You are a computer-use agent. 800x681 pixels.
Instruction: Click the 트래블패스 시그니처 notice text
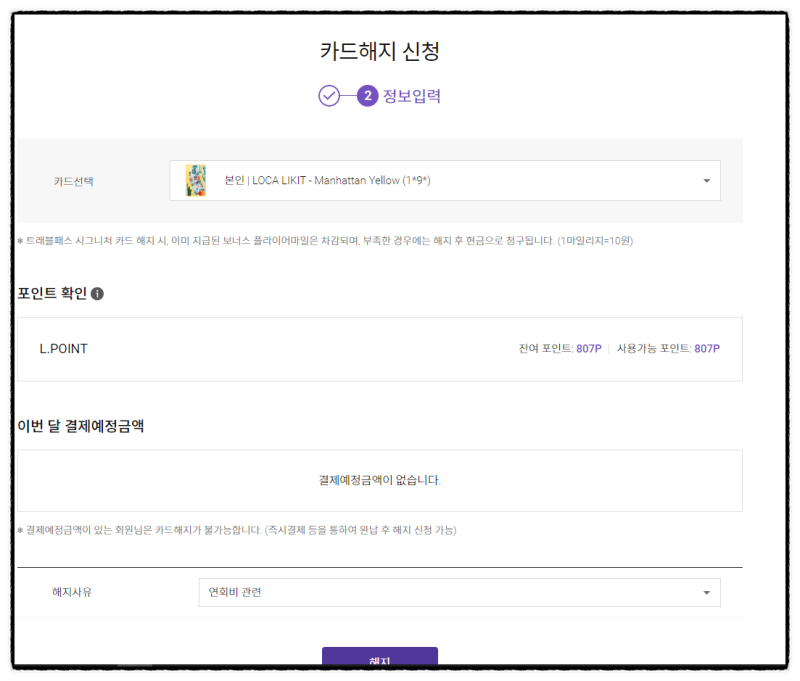(325, 241)
